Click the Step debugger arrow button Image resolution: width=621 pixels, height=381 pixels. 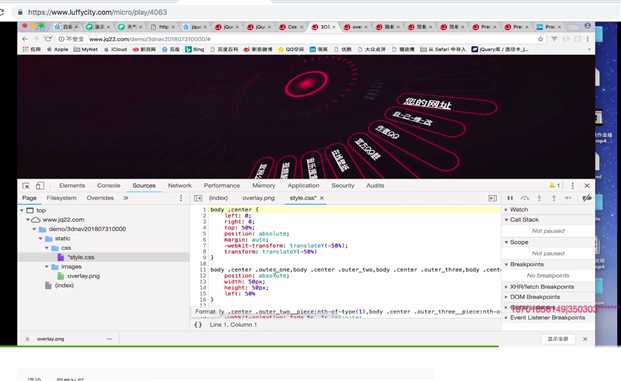[568, 198]
